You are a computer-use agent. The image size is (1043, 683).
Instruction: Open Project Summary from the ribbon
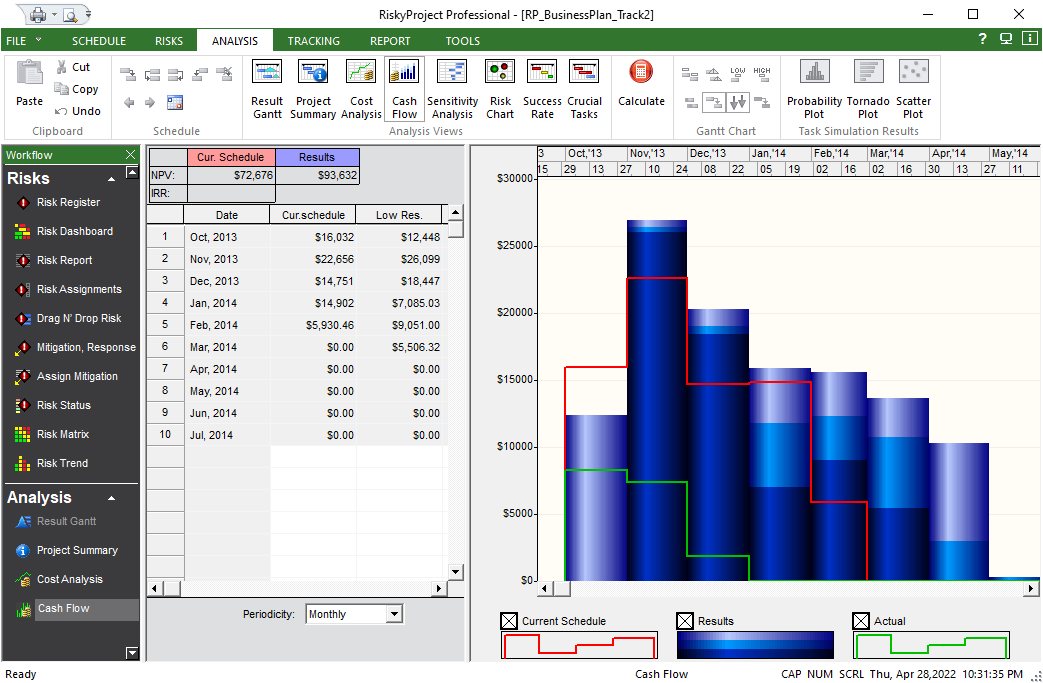[x=313, y=89]
